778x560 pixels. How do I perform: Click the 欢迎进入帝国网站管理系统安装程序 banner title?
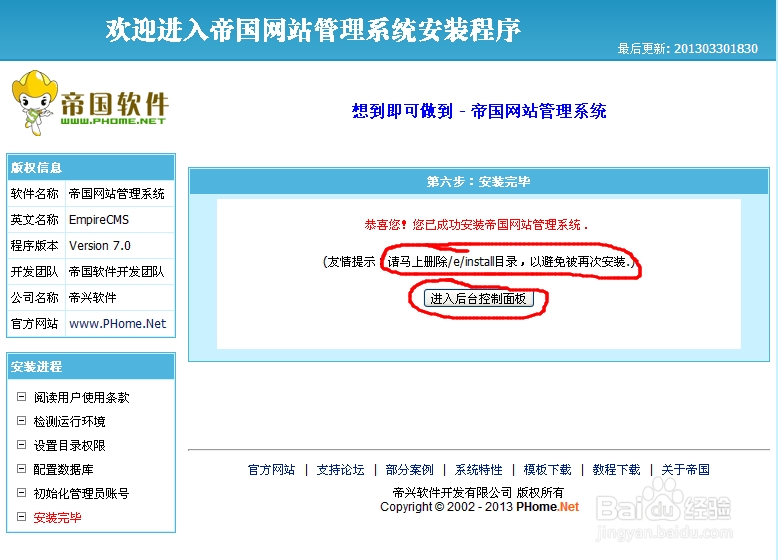click(x=313, y=30)
